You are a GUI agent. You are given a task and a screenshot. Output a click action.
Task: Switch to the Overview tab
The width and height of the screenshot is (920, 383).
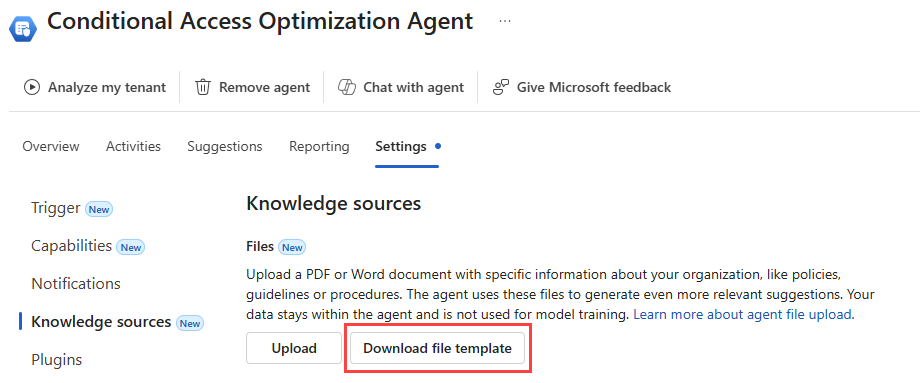(51, 146)
